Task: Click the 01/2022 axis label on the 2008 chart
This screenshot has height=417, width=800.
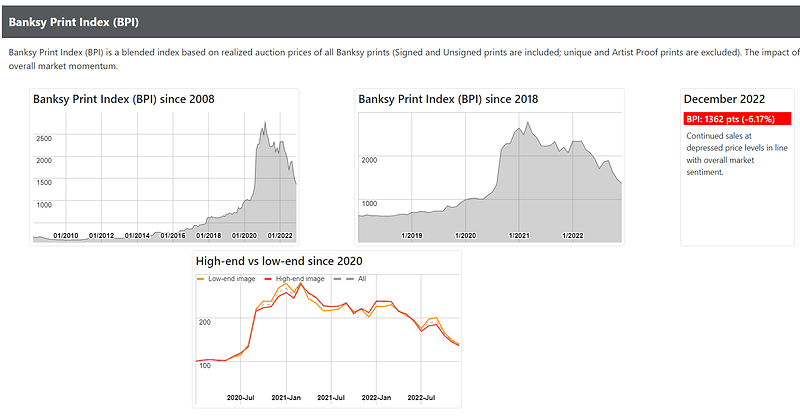Action: pos(280,236)
